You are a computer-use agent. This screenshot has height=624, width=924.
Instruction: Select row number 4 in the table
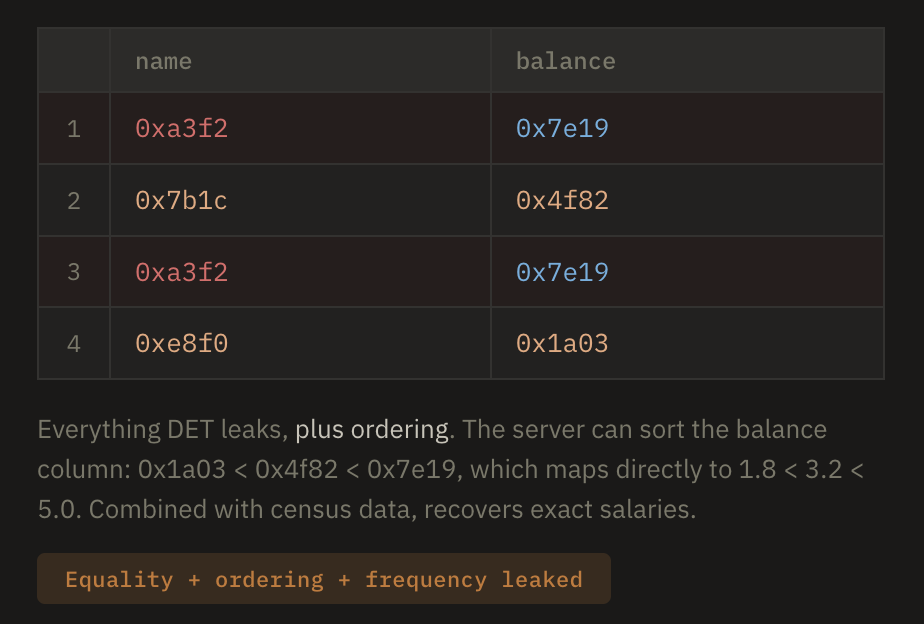click(73, 344)
